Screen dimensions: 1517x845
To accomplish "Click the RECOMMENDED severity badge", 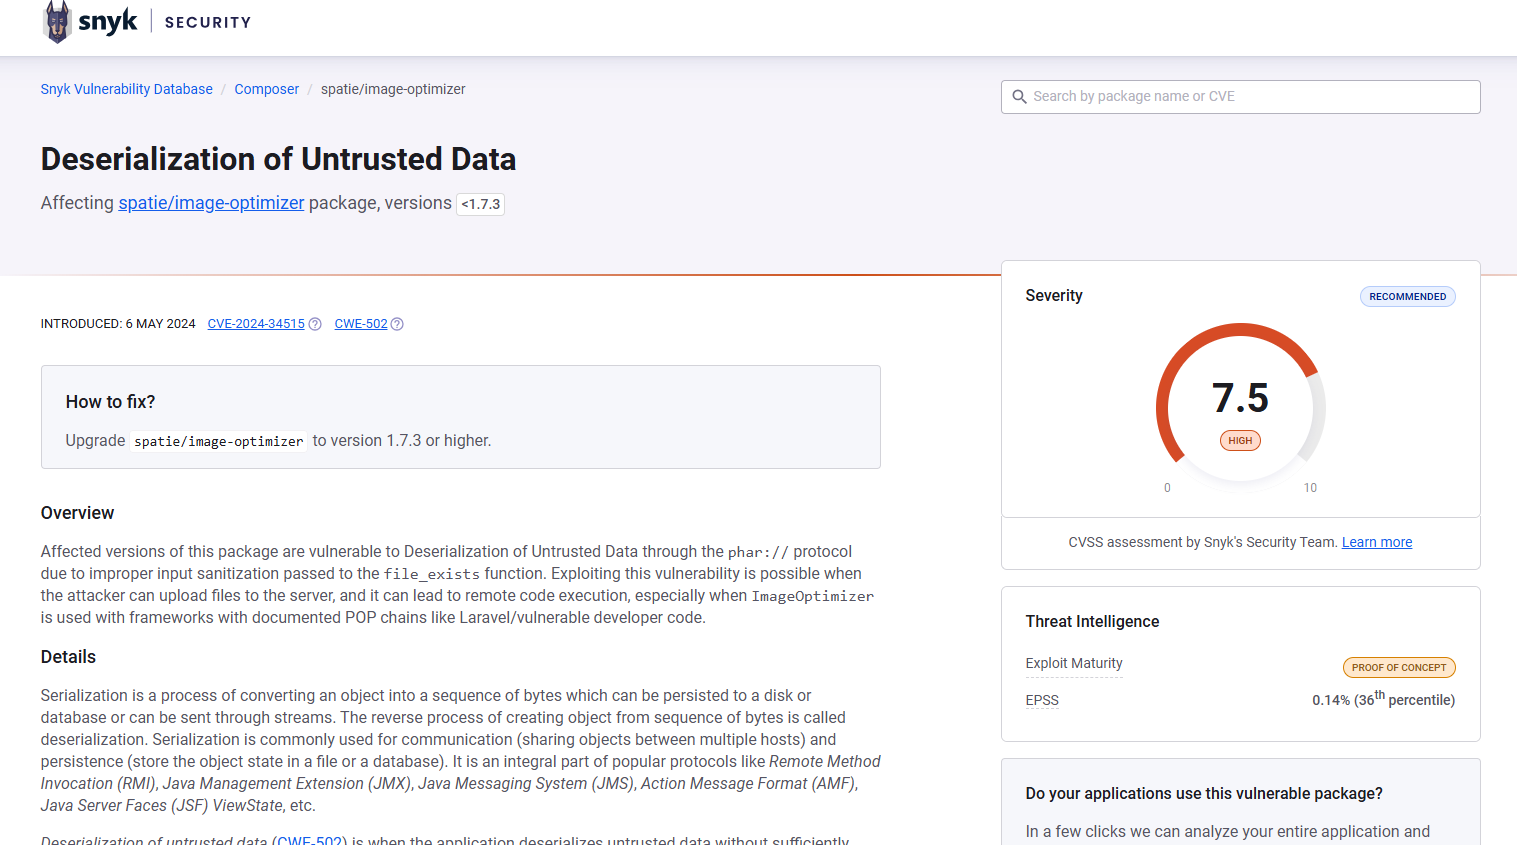I will click(1407, 297).
